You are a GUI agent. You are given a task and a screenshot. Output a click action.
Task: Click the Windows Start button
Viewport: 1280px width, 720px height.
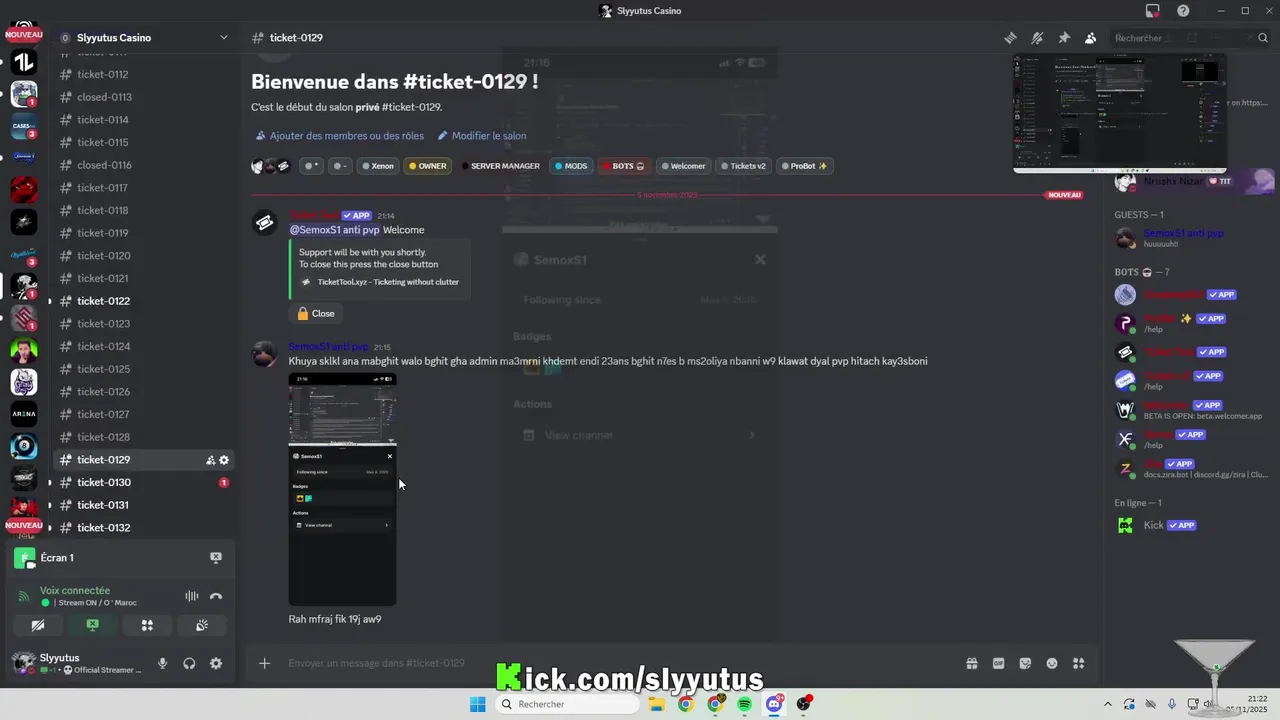(478, 704)
